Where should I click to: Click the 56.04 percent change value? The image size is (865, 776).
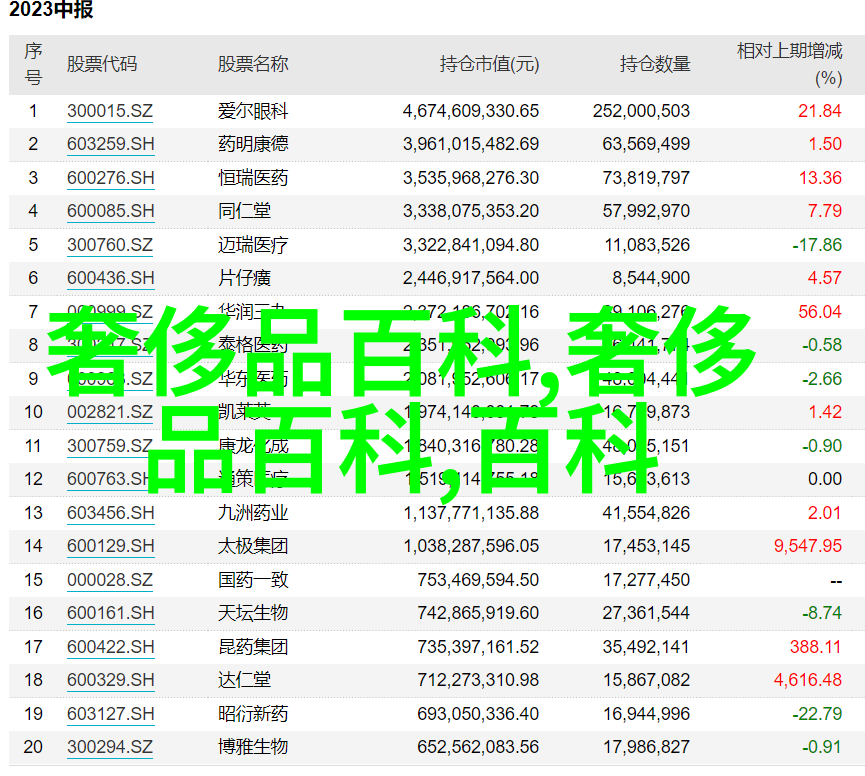click(x=820, y=312)
